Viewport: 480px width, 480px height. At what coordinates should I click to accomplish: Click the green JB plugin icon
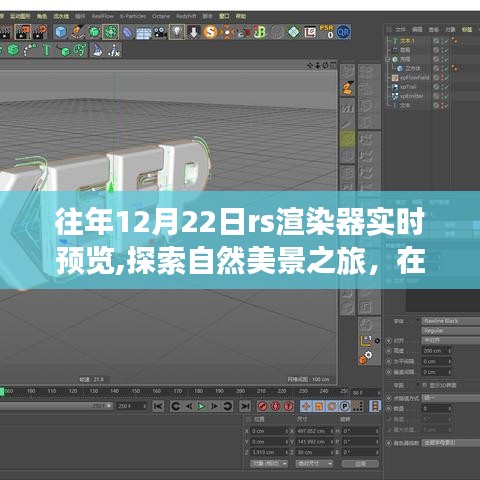(260, 32)
